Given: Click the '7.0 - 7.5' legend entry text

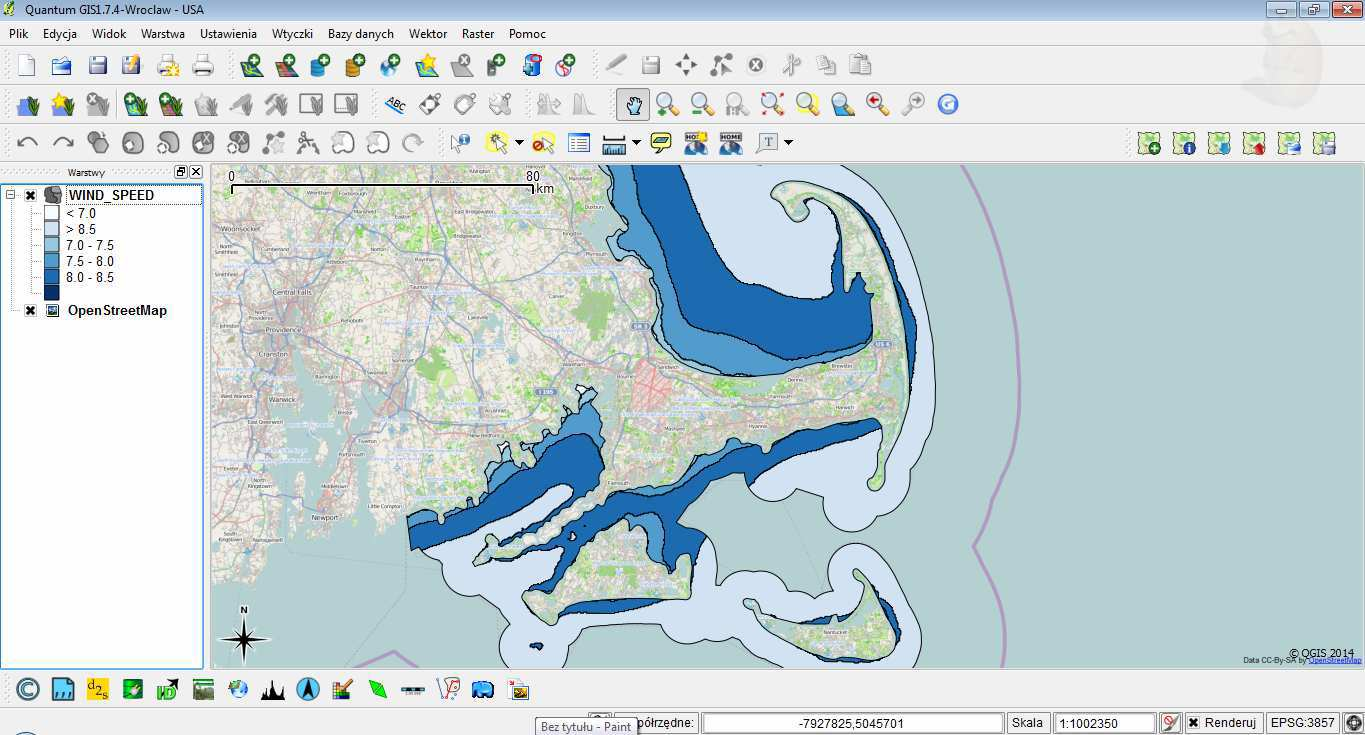Looking at the screenshot, I should [90, 245].
